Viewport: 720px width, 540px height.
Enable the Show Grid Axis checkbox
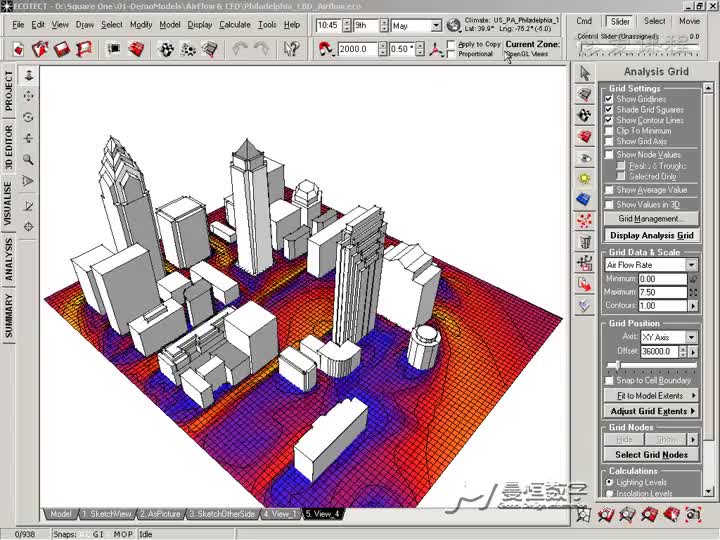[x=609, y=141]
